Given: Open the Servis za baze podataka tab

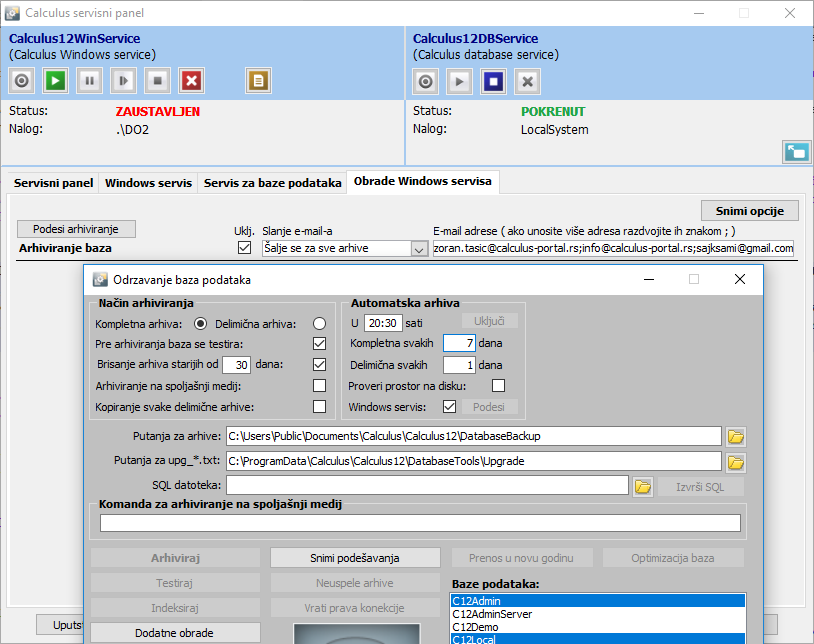Looking at the screenshot, I should tap(272, 183).
